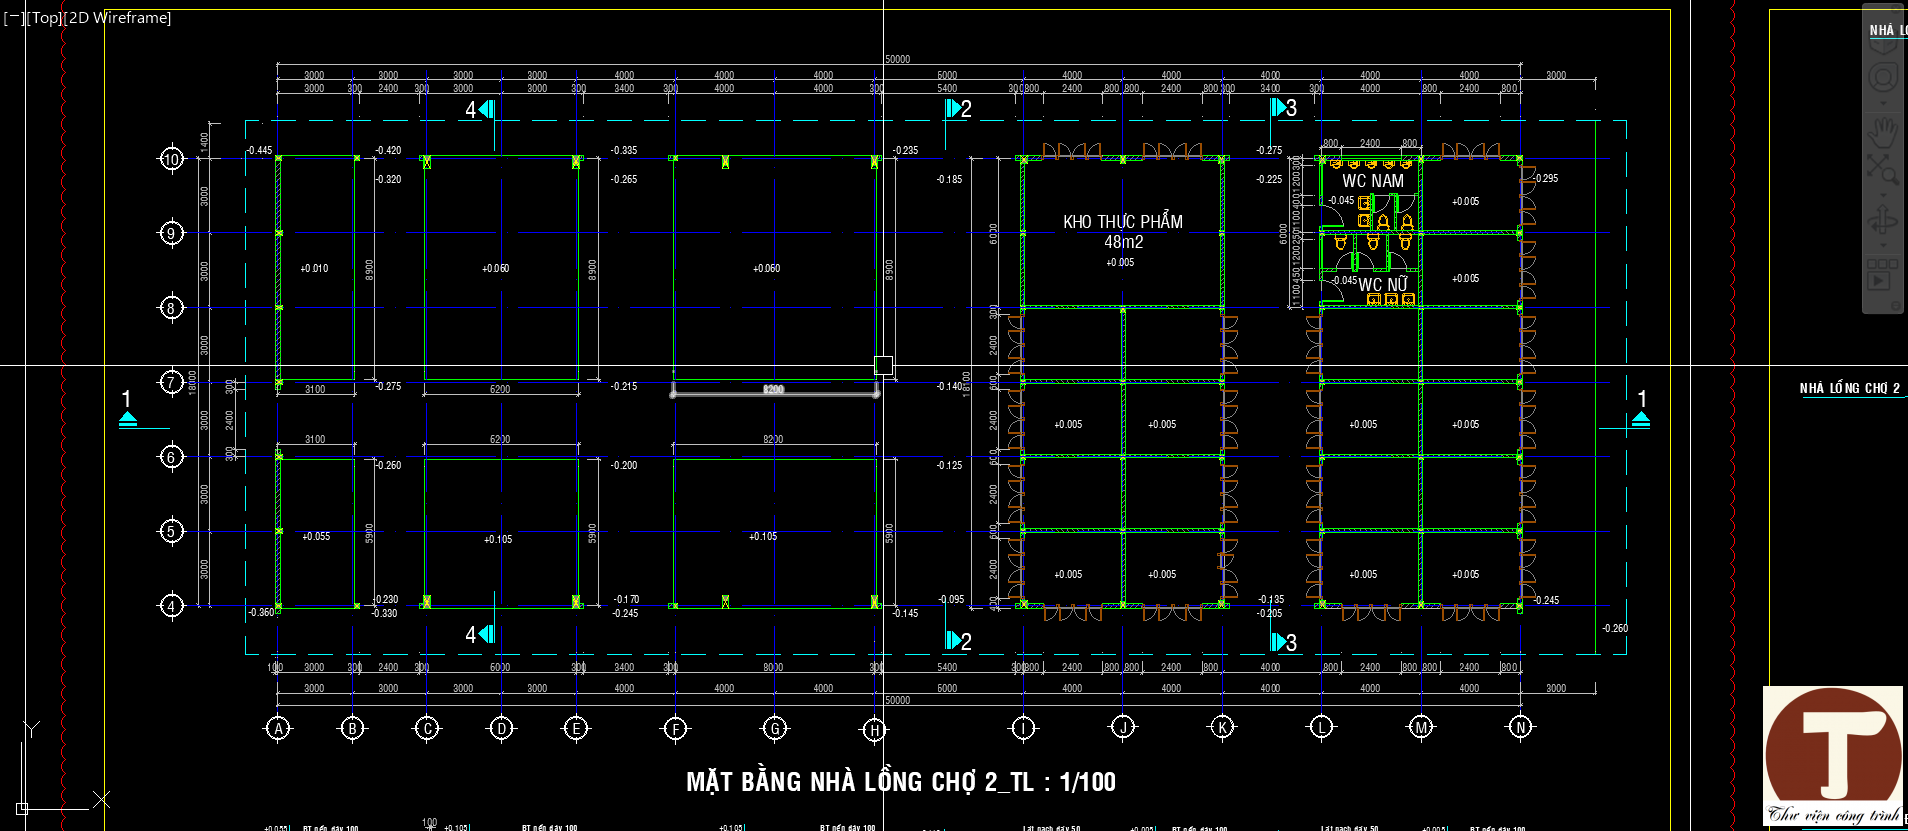This screenshot has width=1908, height=831.
Task: Open the [-] viewport controls menu
Action: tap(13, 18)
